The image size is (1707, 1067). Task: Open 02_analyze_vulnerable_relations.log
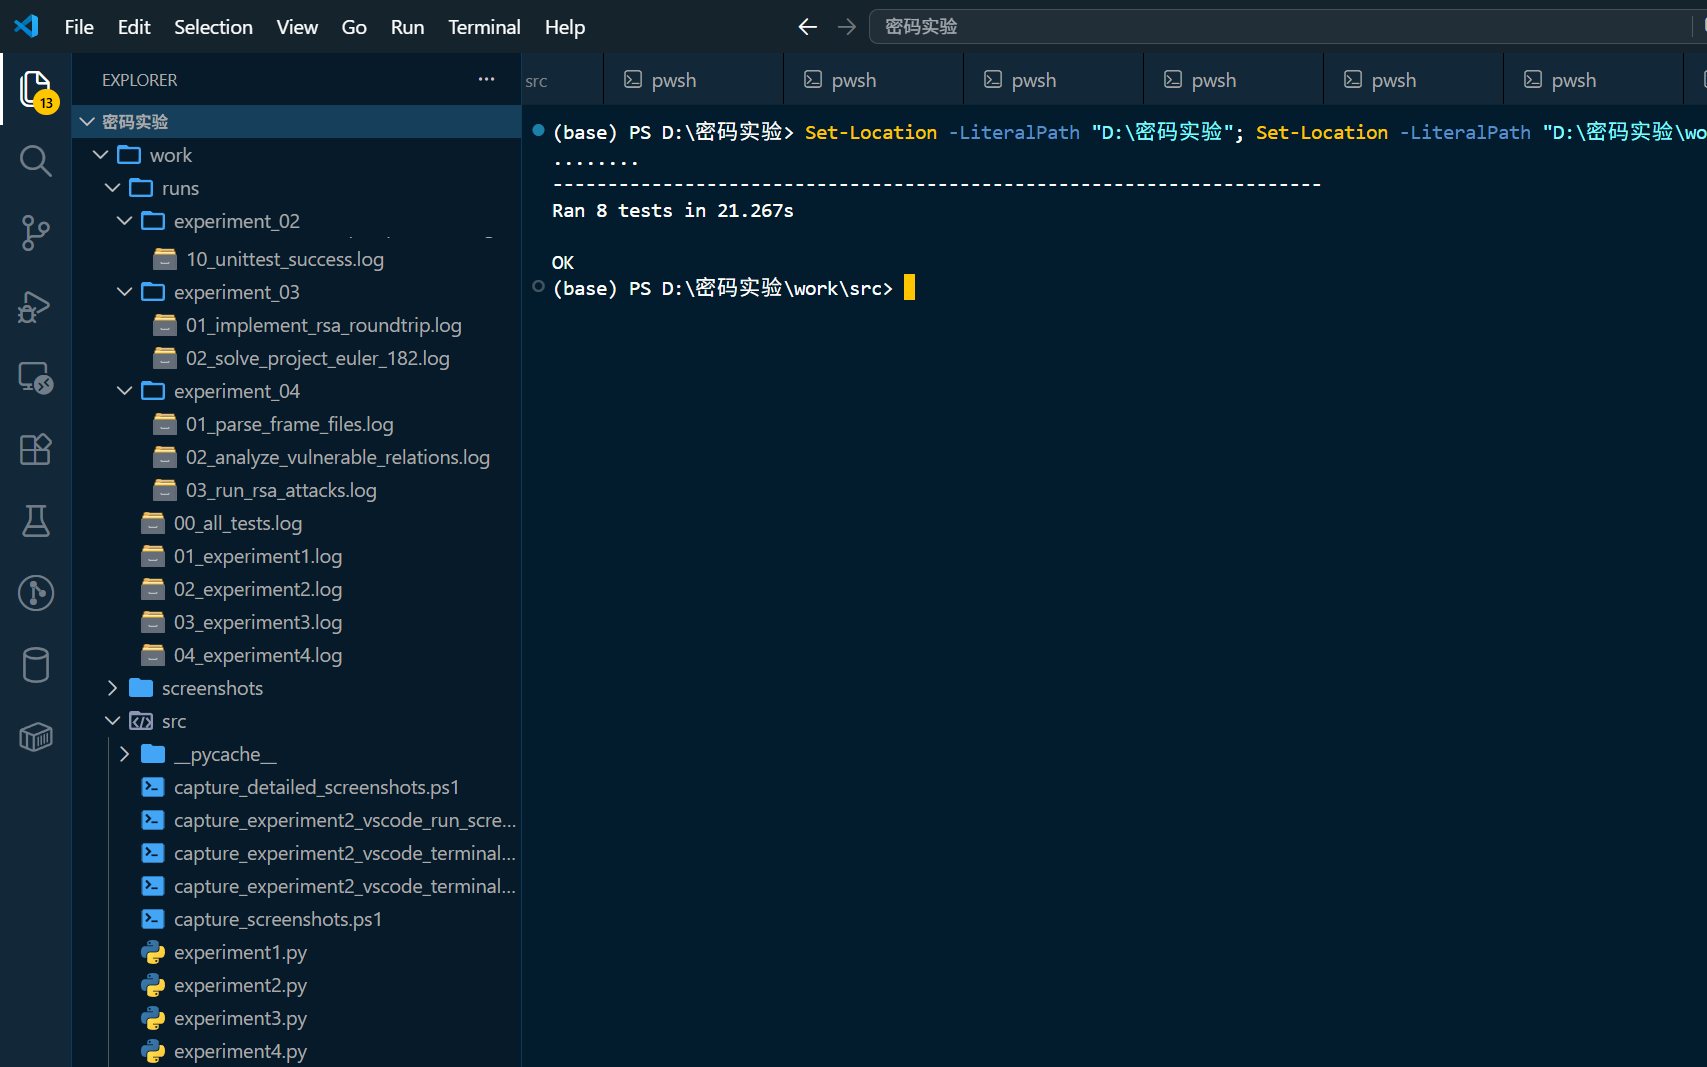point(297,457)
